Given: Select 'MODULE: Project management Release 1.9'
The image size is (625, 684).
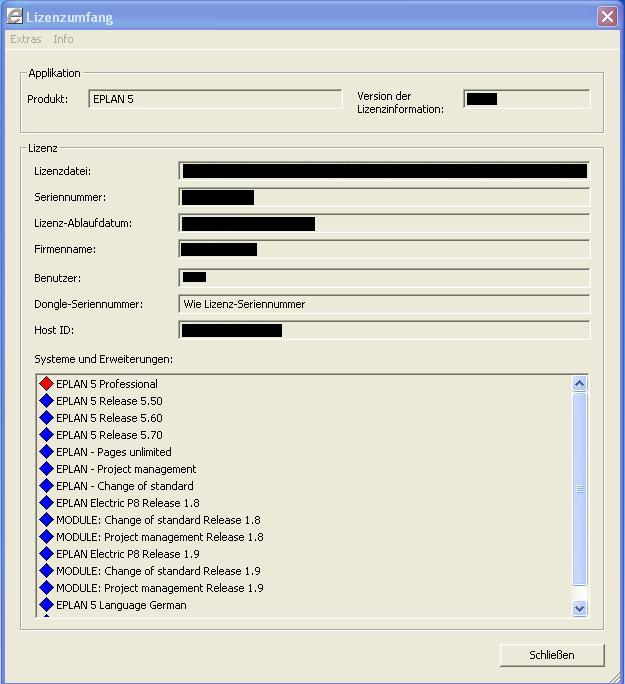Looking at the screenshot, I should [x=160, y=588].
